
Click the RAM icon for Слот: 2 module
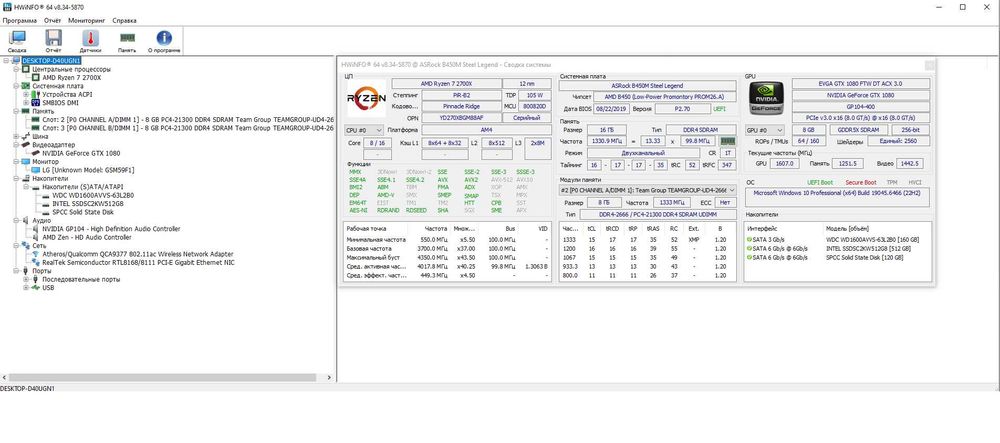click(36, 119)
